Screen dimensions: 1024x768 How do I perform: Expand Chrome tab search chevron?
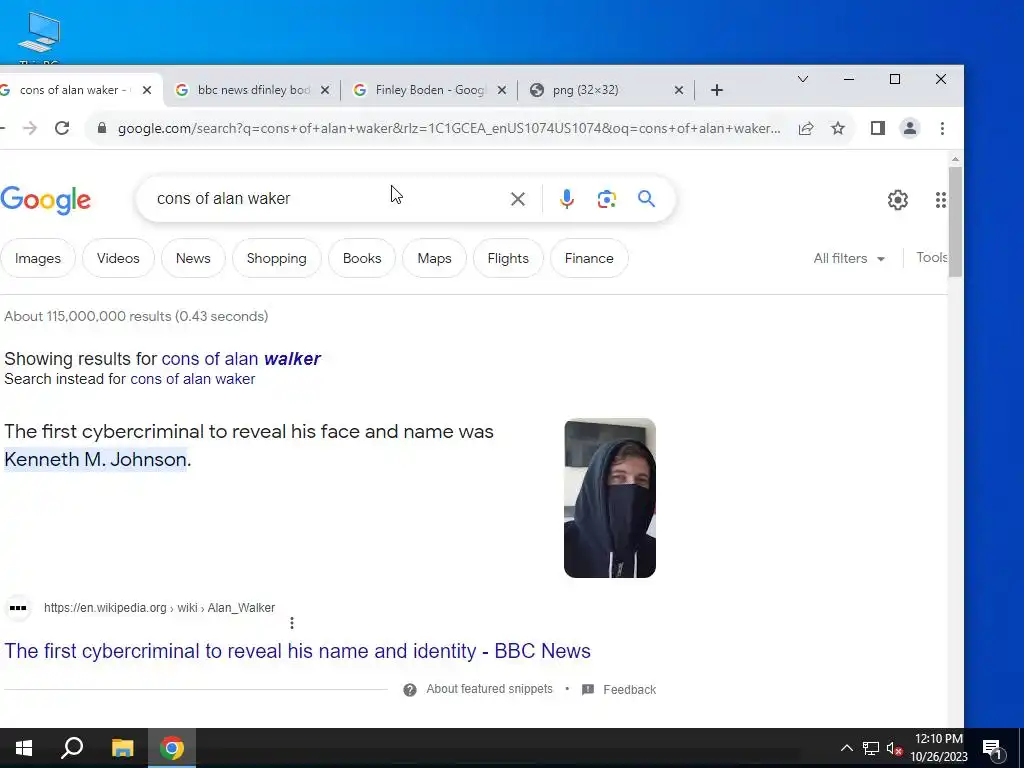[x=803, y=79]
